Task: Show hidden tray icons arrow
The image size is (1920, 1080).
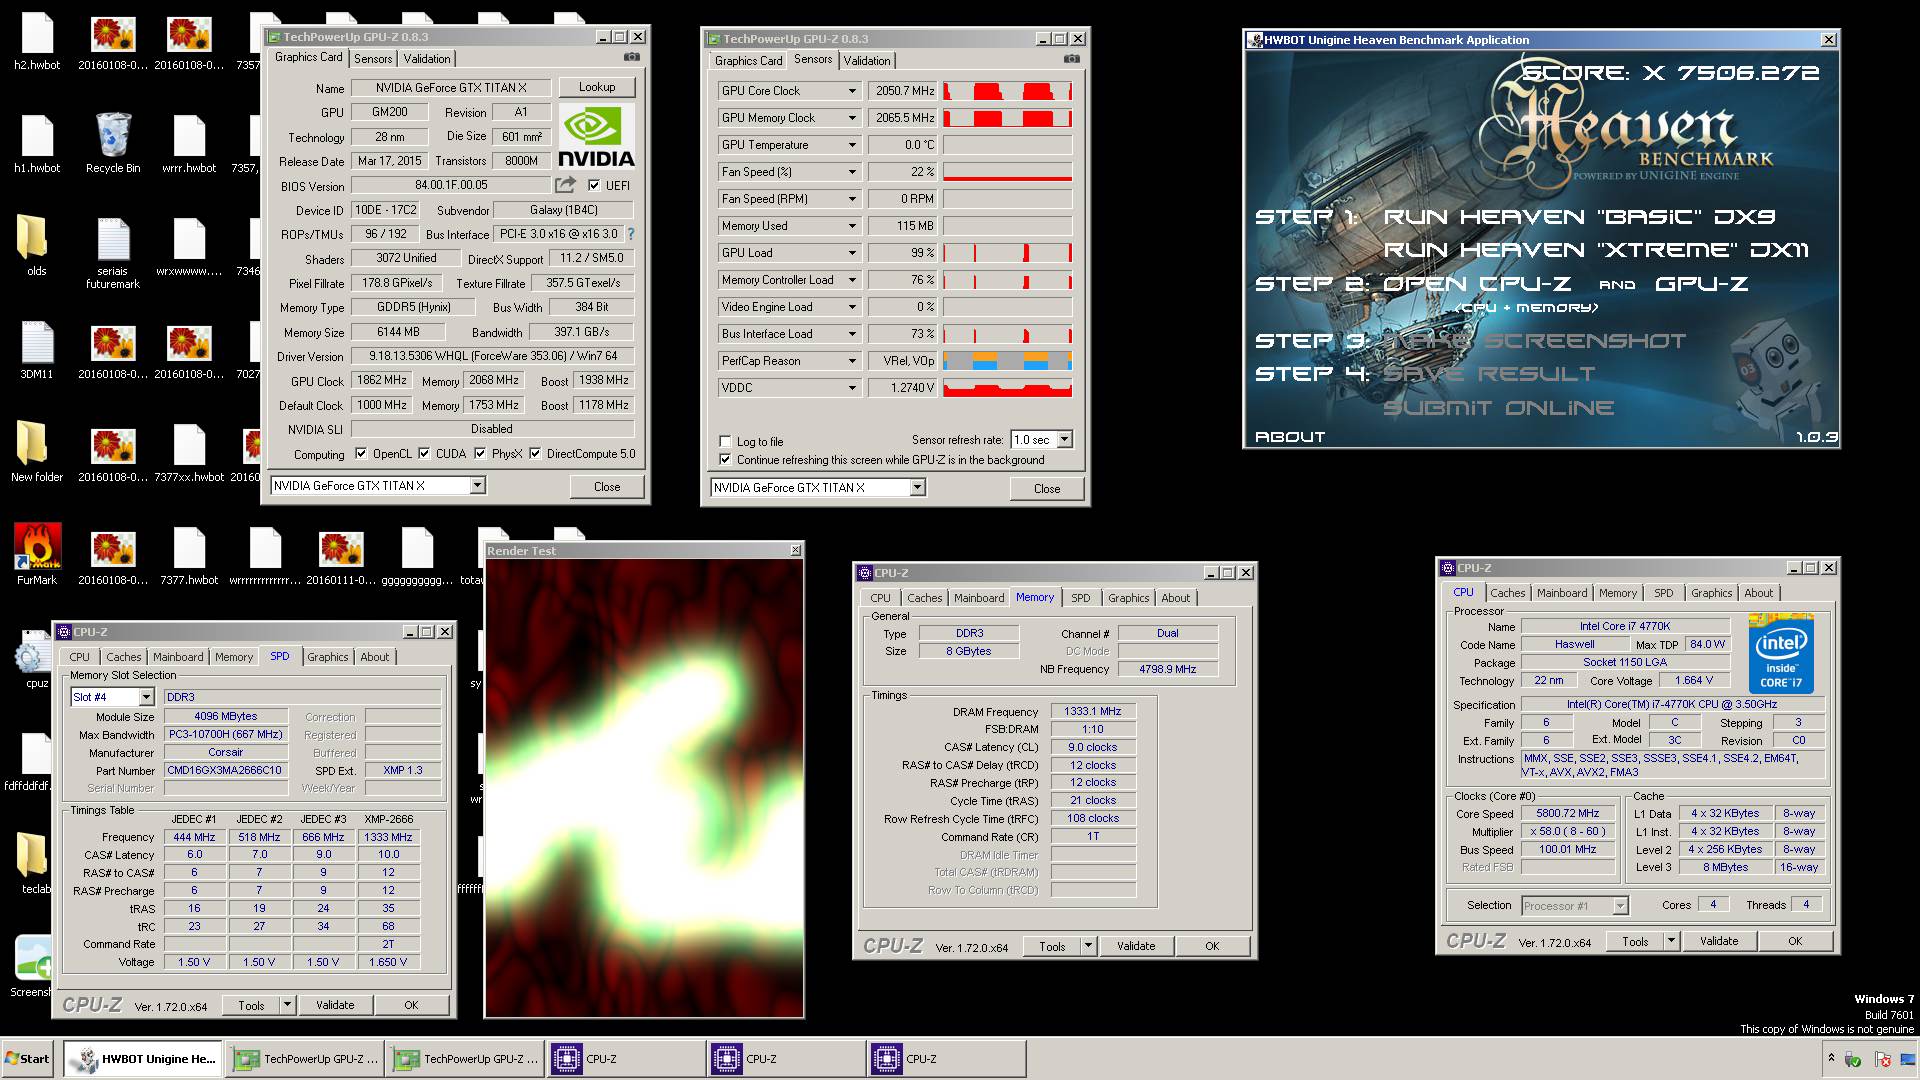Action: (x=1831, y=1057)
